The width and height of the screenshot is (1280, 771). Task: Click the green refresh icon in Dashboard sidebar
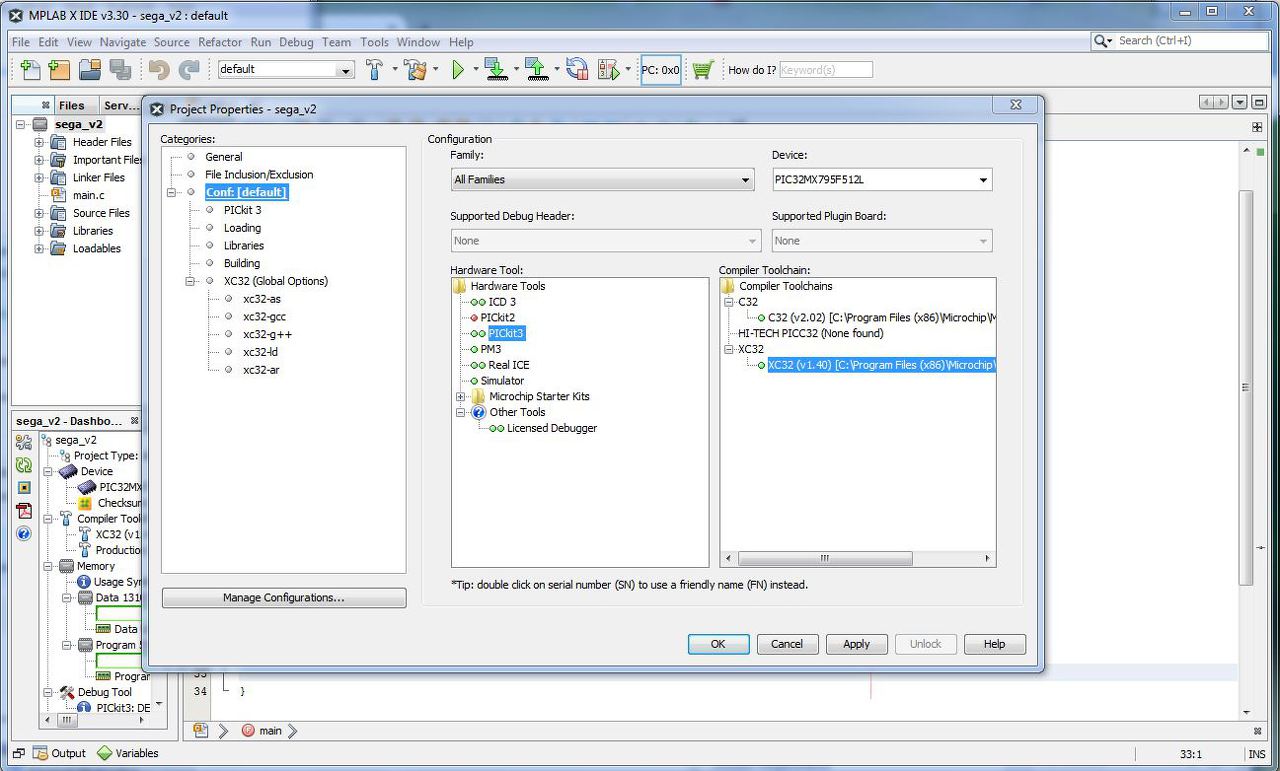click(x=24, y=465)
